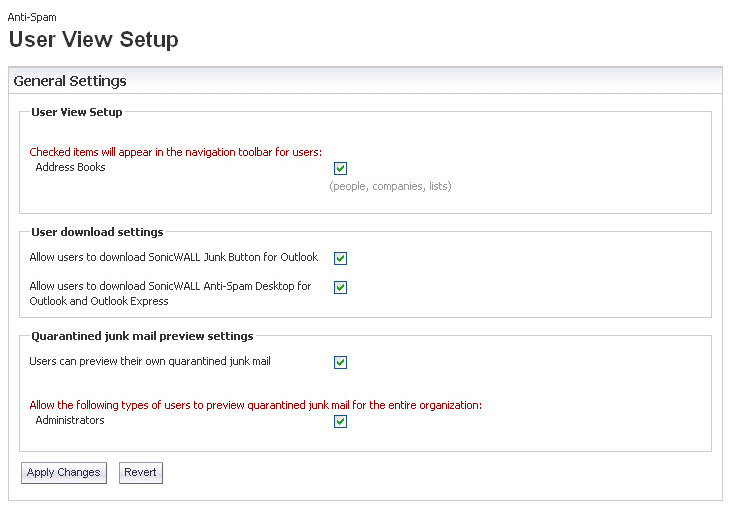Uncheck the Administrators preview checkbox
The height and width of the screenshot is (515, 730).
tap(340, 421)
